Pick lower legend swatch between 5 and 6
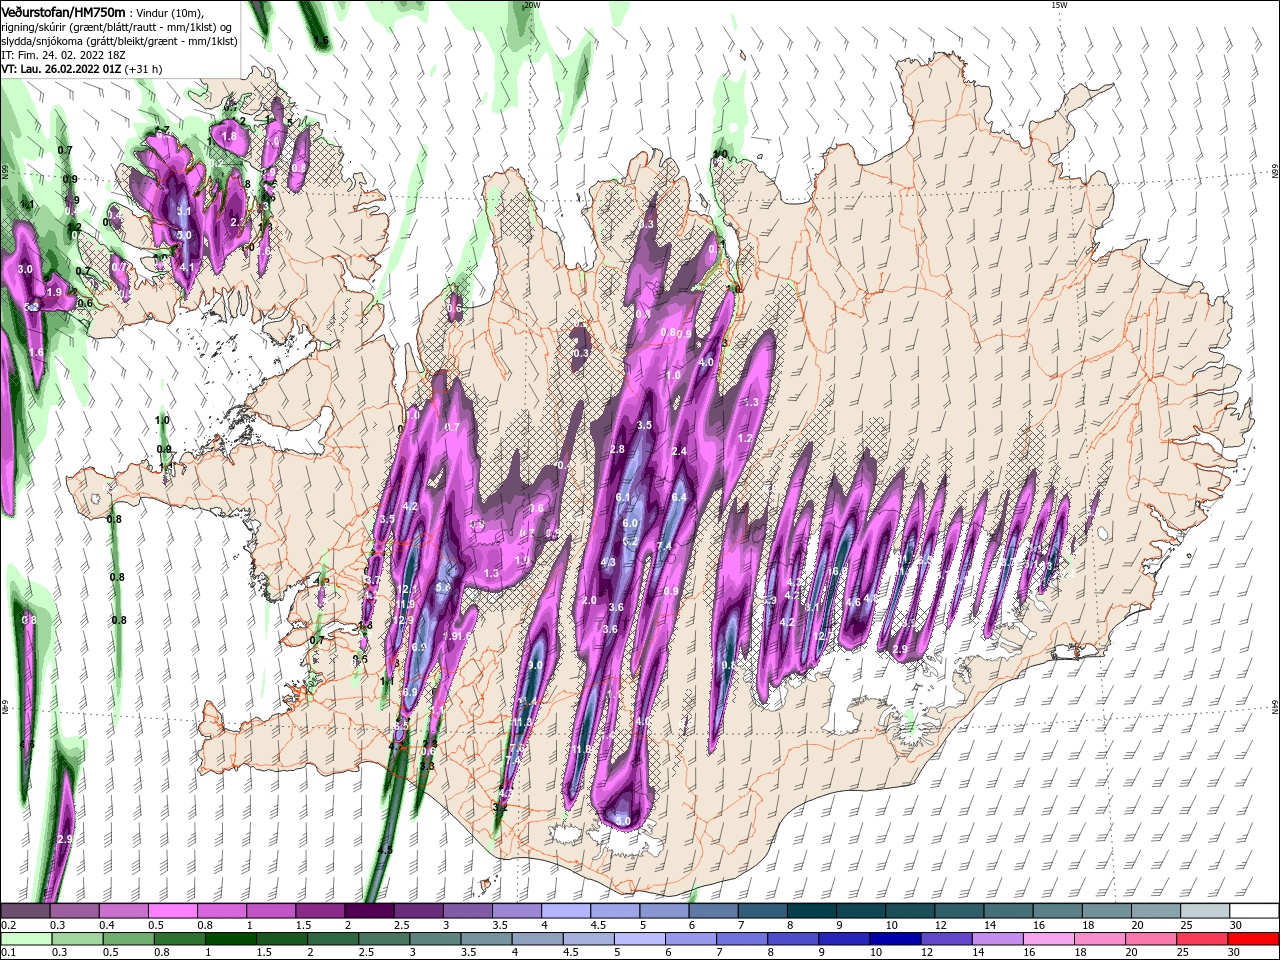The width and height of the screenshot is (1280, 960). 639,939
